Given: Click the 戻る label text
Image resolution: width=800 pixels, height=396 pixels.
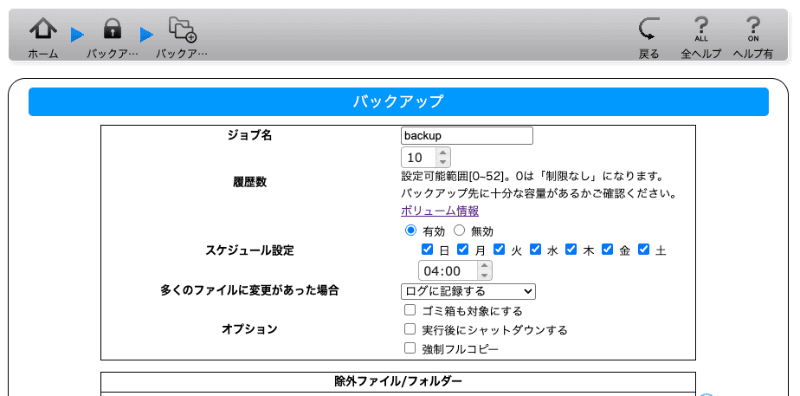Looking at the screenshot, I should coord(649,54).
